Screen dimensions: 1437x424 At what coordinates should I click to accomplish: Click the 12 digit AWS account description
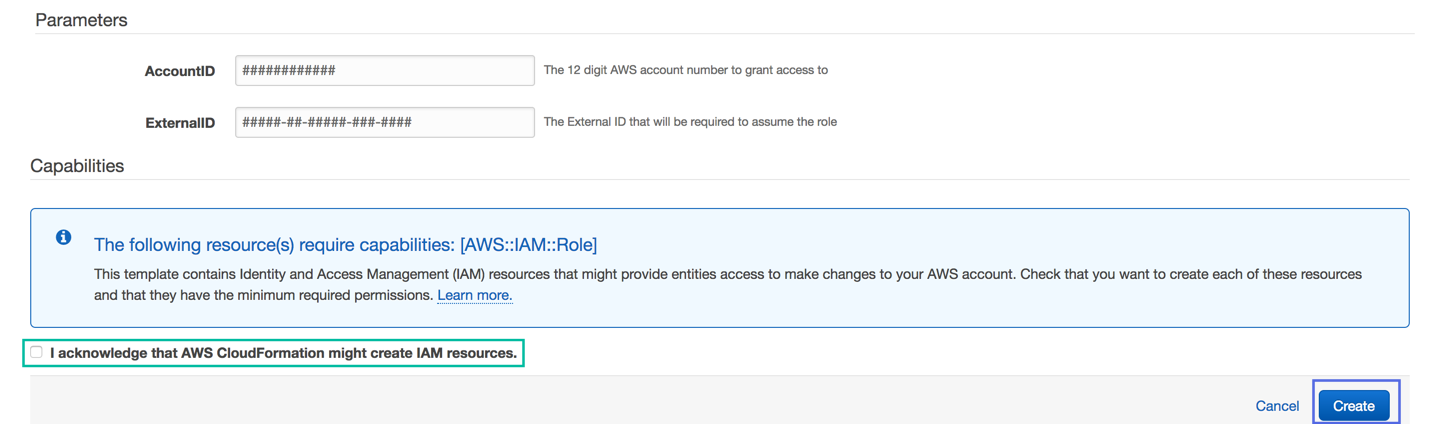tap(685, 70)
